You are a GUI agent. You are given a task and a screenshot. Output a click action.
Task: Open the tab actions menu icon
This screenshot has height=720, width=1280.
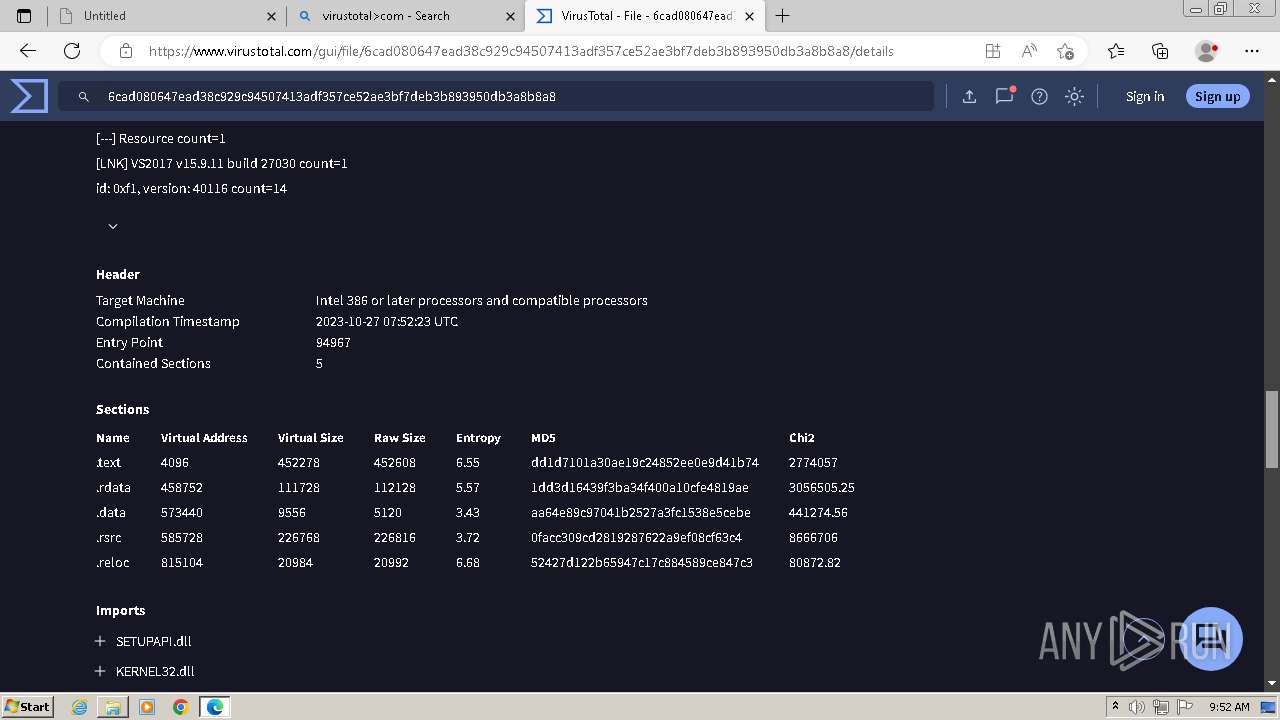point(24,16)
